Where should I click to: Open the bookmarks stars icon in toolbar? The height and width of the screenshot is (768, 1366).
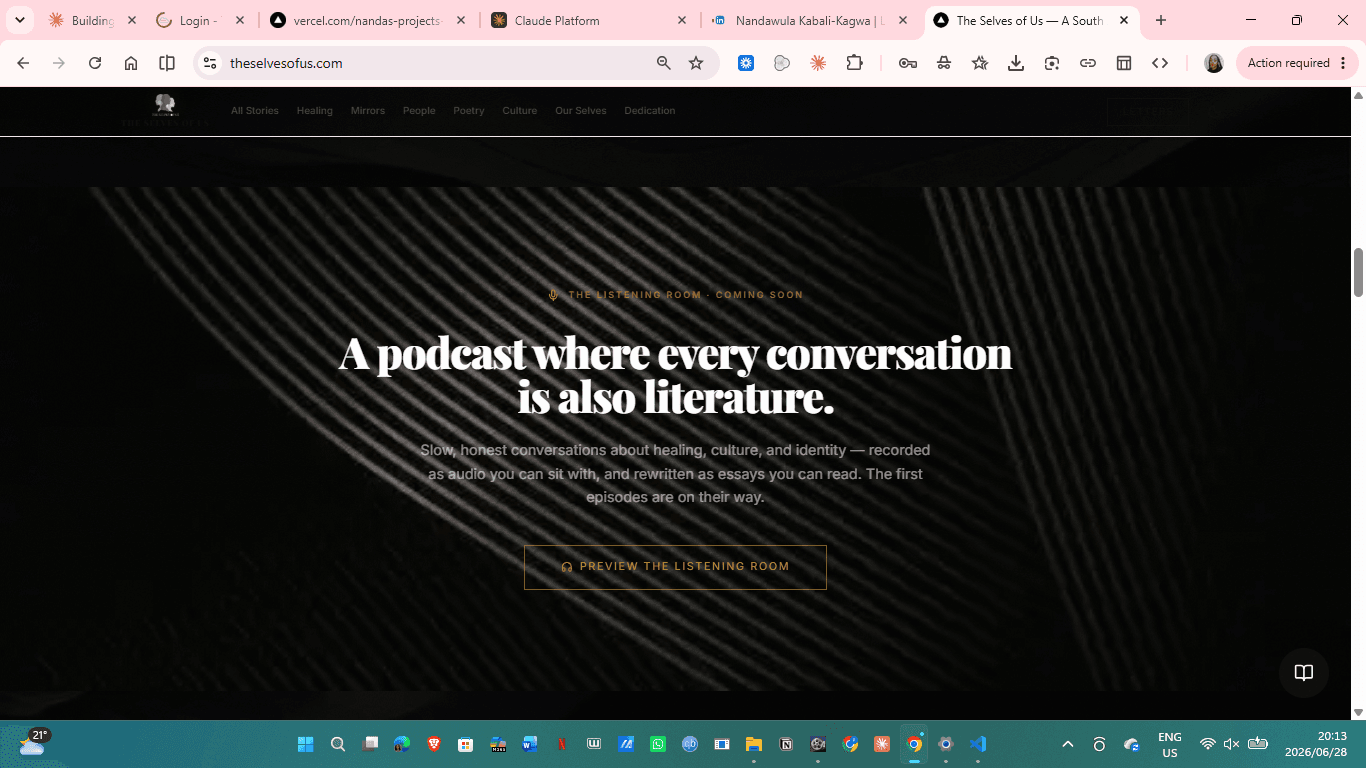980,63
